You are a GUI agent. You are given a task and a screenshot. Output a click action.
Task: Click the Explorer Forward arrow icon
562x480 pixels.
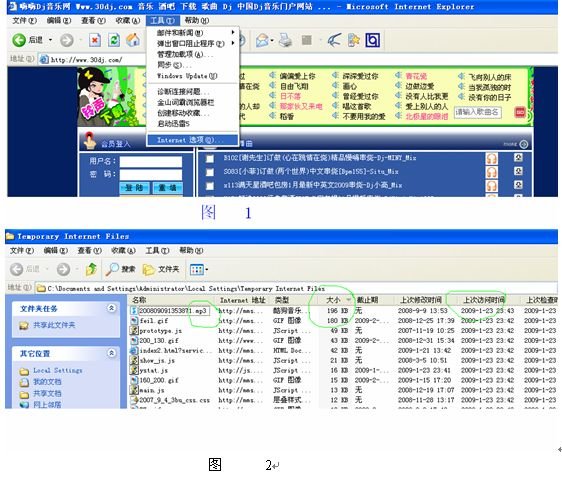click(63, 269)
